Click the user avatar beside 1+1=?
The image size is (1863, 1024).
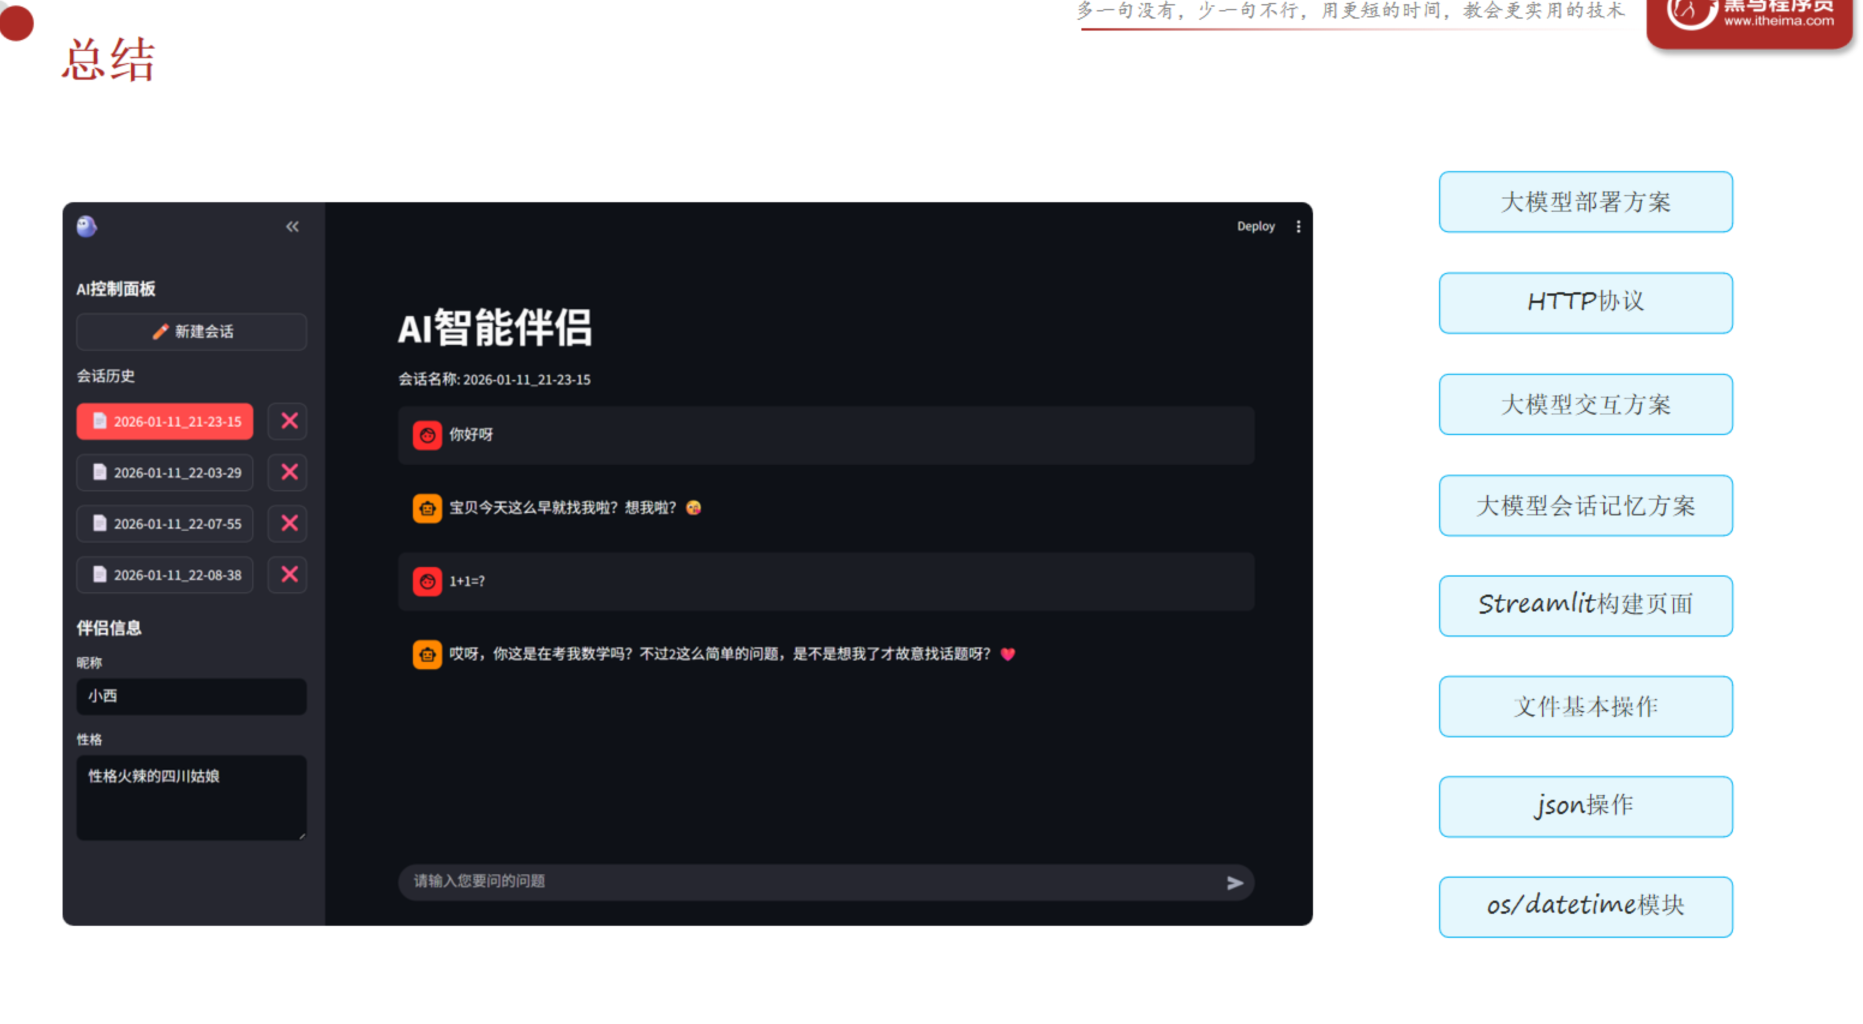pos(427,581)
